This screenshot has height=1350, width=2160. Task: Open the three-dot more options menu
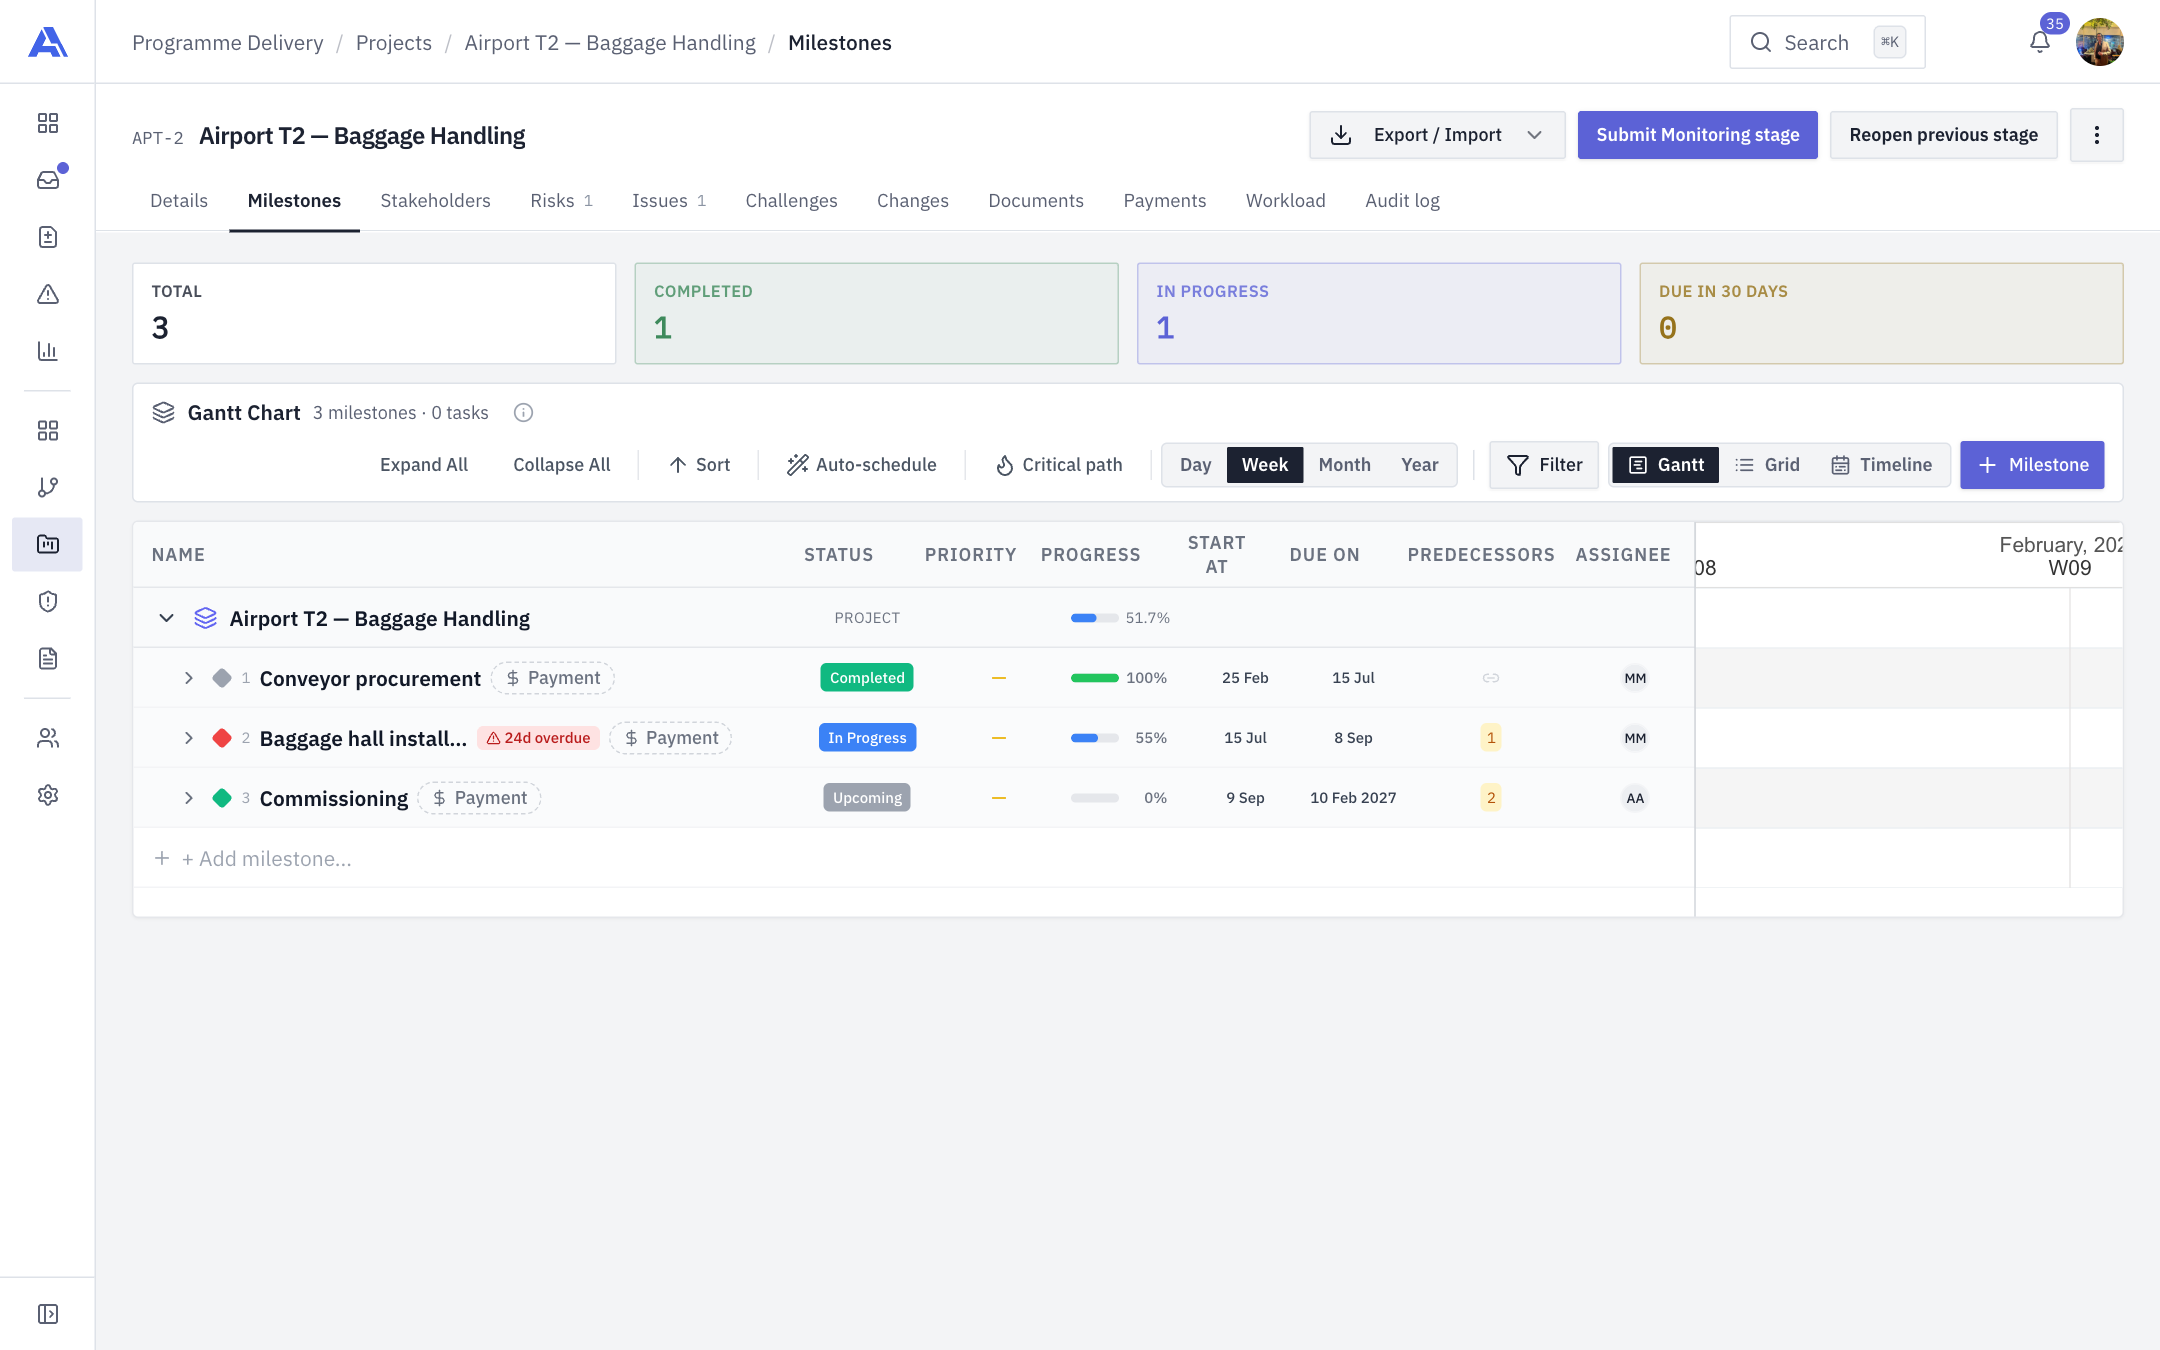[x=2096, y=135]
